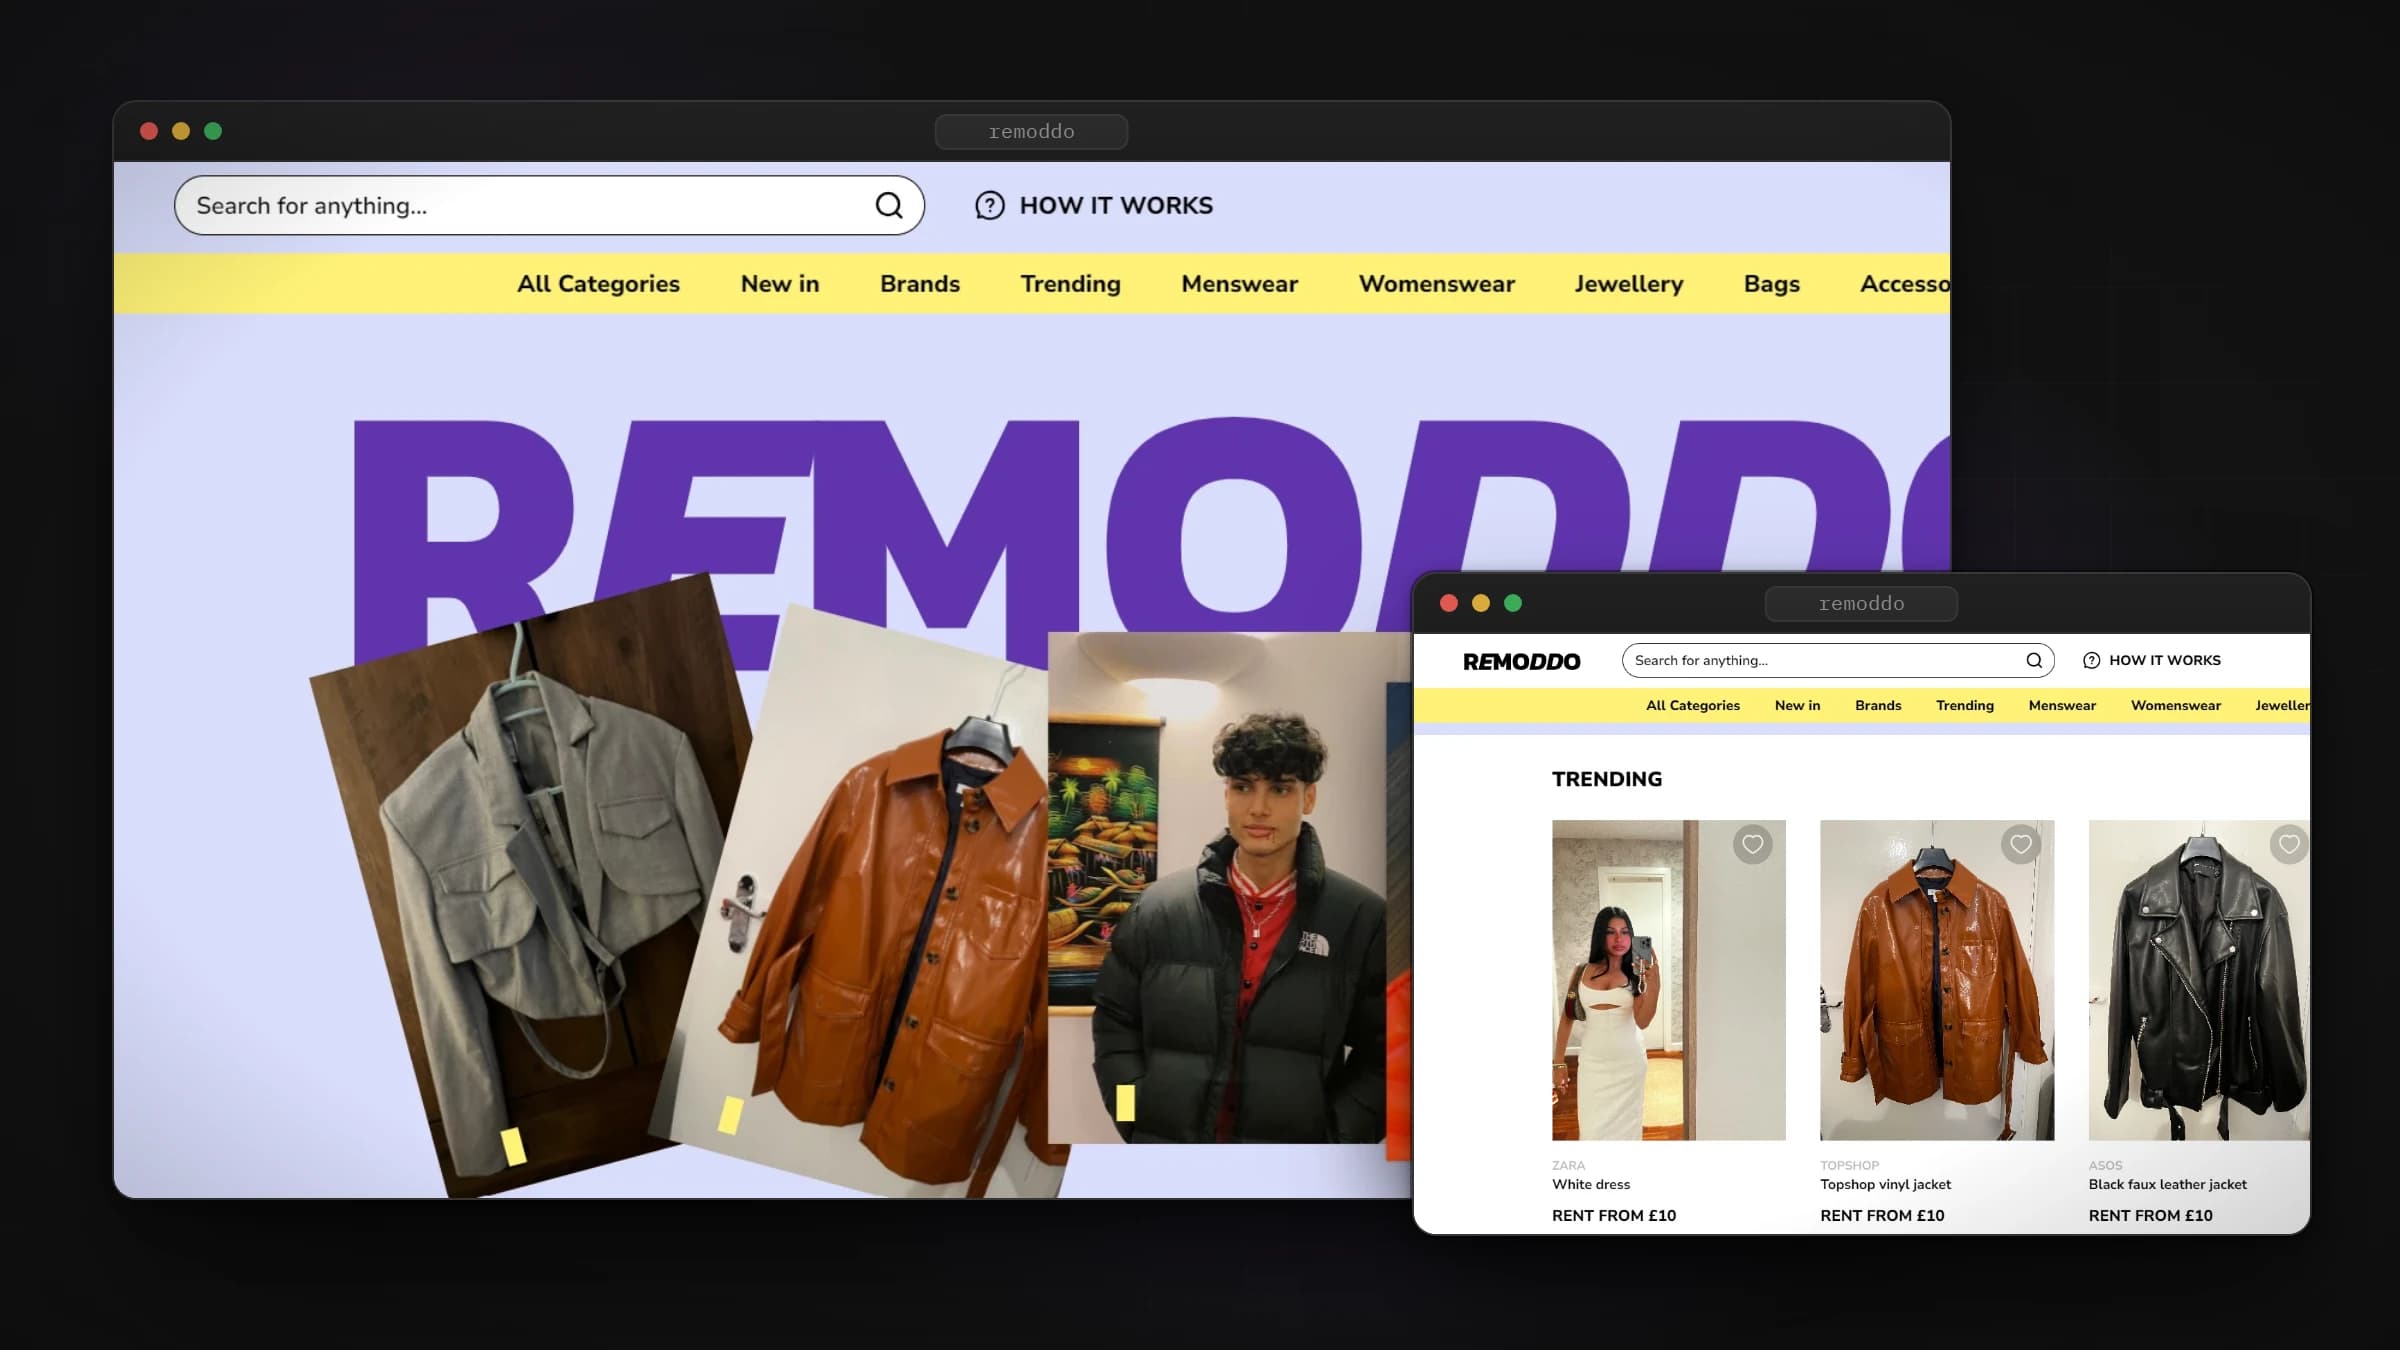
Task: Favorite the White dress with heart icon
Action: (1752, 844)
